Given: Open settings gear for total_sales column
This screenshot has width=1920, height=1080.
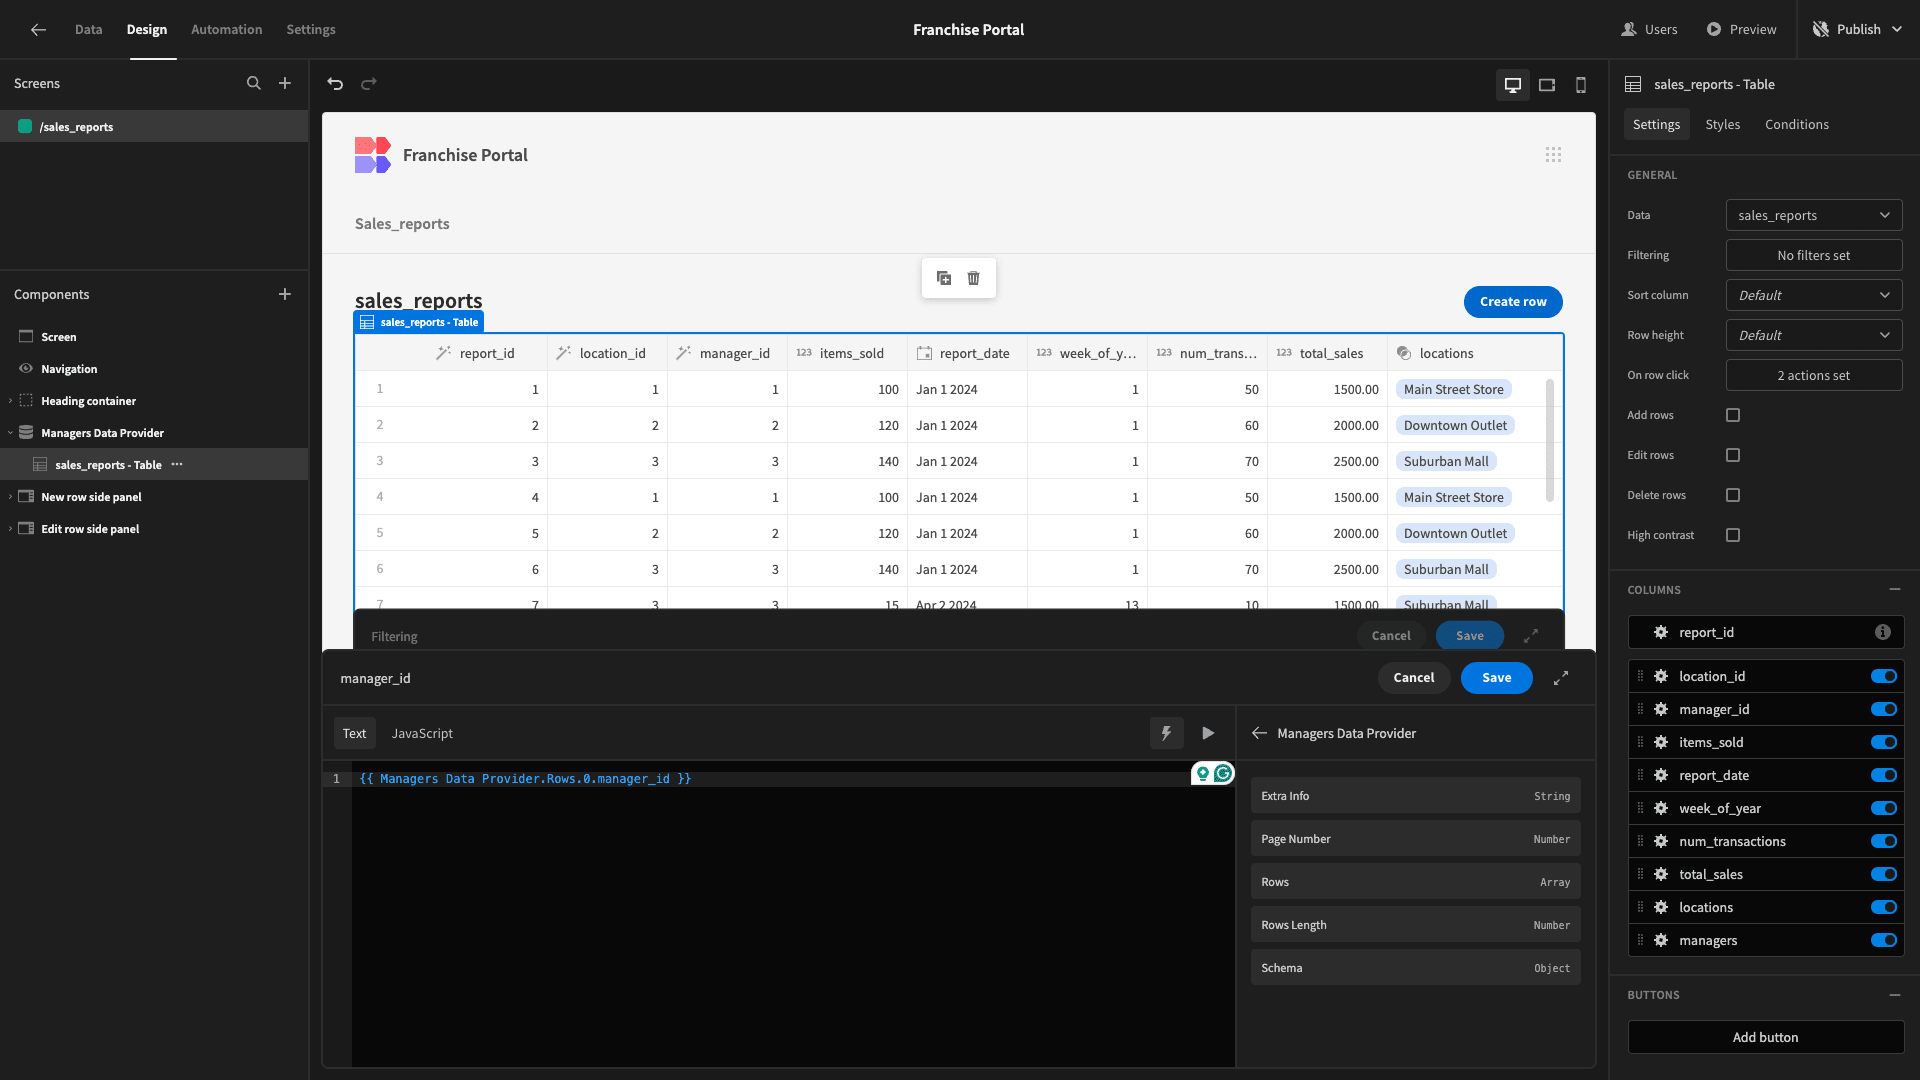Looking at the screenshot, I should [1661, 874].
